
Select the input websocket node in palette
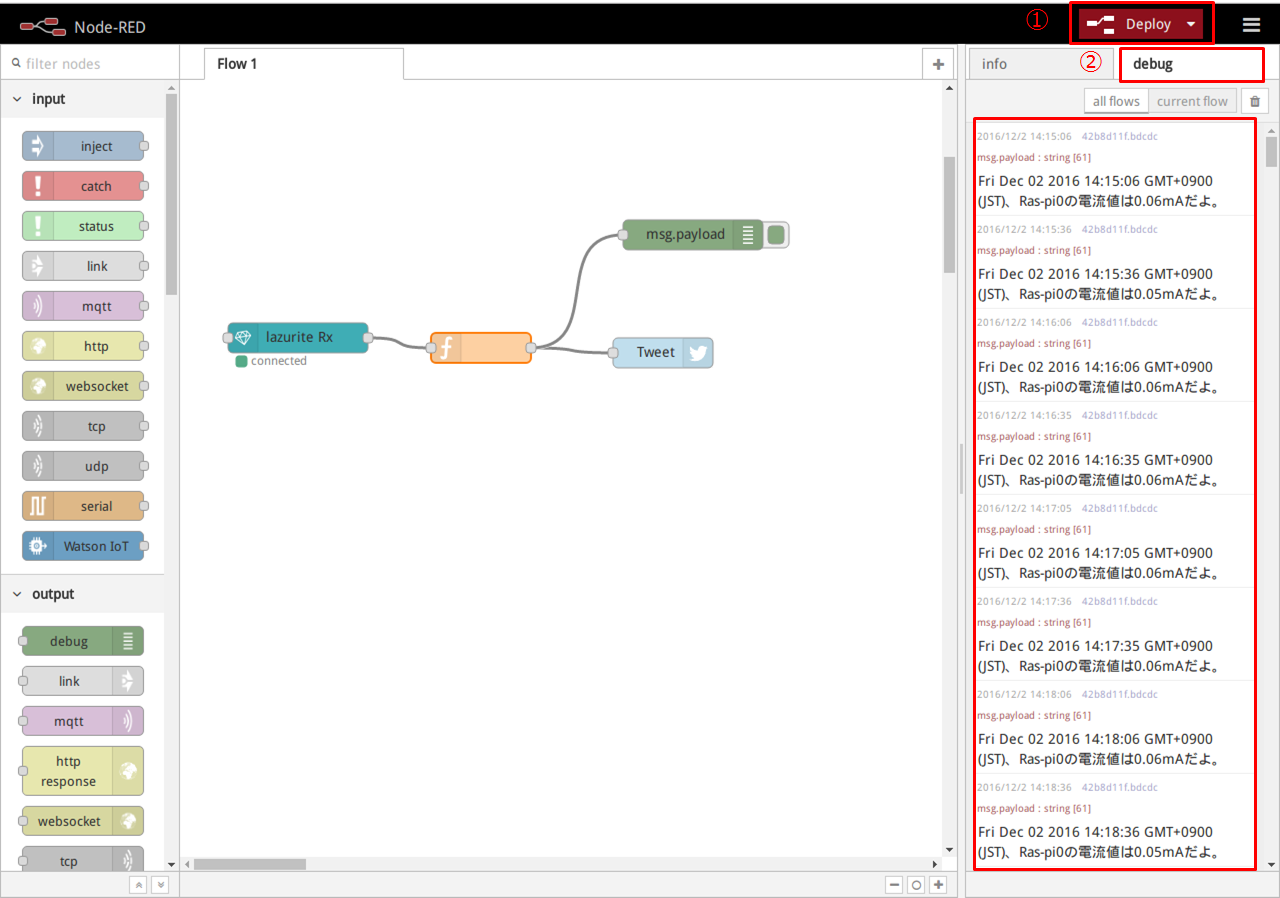(x=83, y=386)
